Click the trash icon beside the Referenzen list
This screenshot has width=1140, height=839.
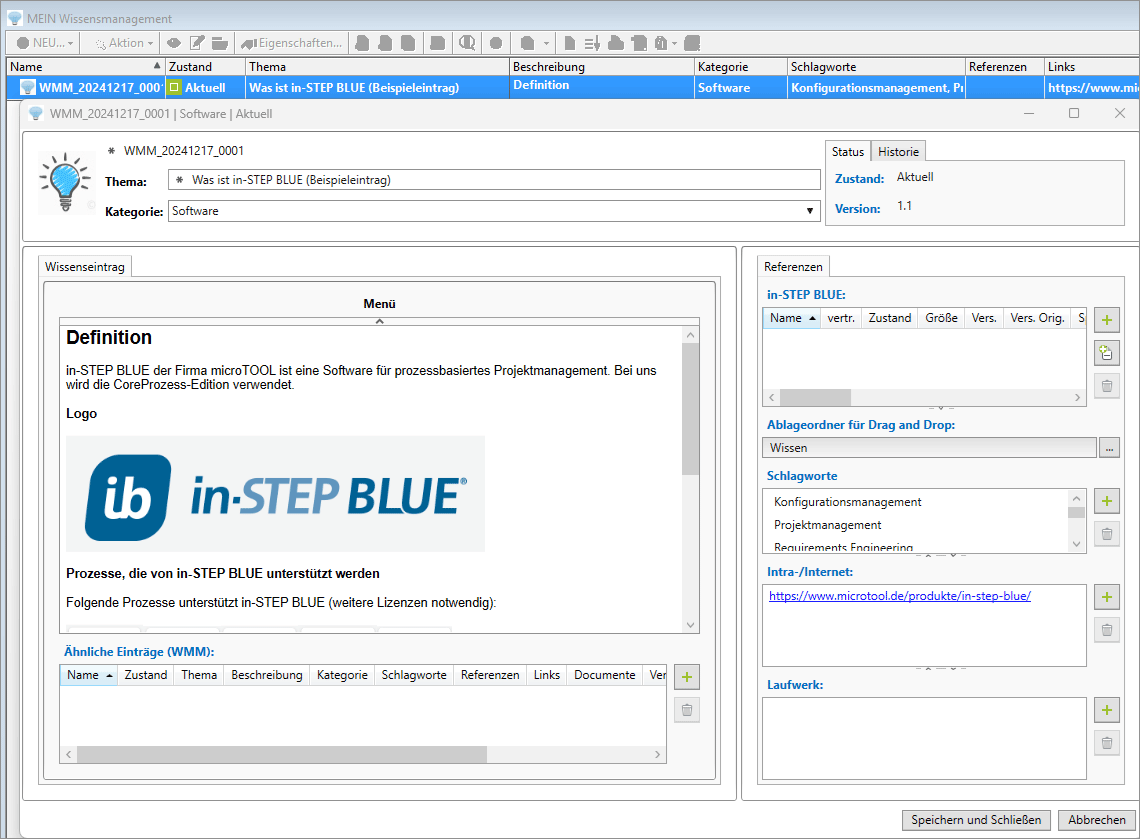tap(1106, 385)
